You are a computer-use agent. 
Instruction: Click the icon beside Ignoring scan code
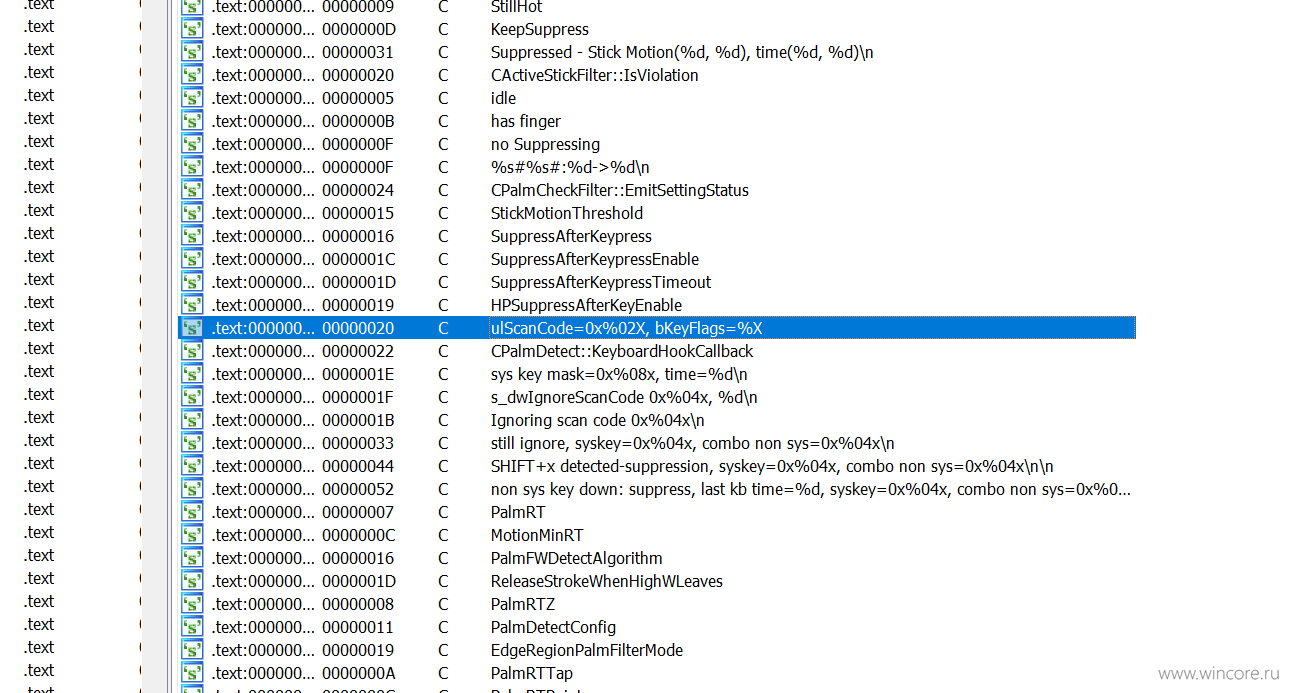[x=191, y=420]
